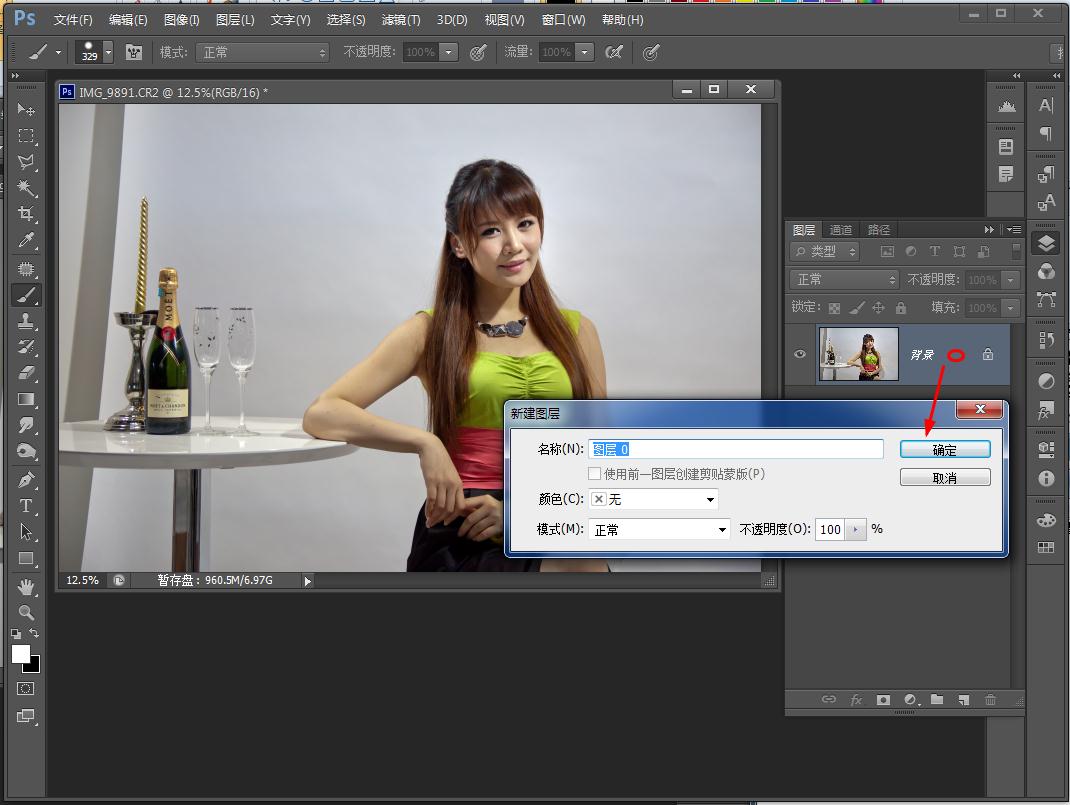Click the white foreground color swatch
Image resolution: width=1070 pixels, height=805 pixels.
pos(21,654)
